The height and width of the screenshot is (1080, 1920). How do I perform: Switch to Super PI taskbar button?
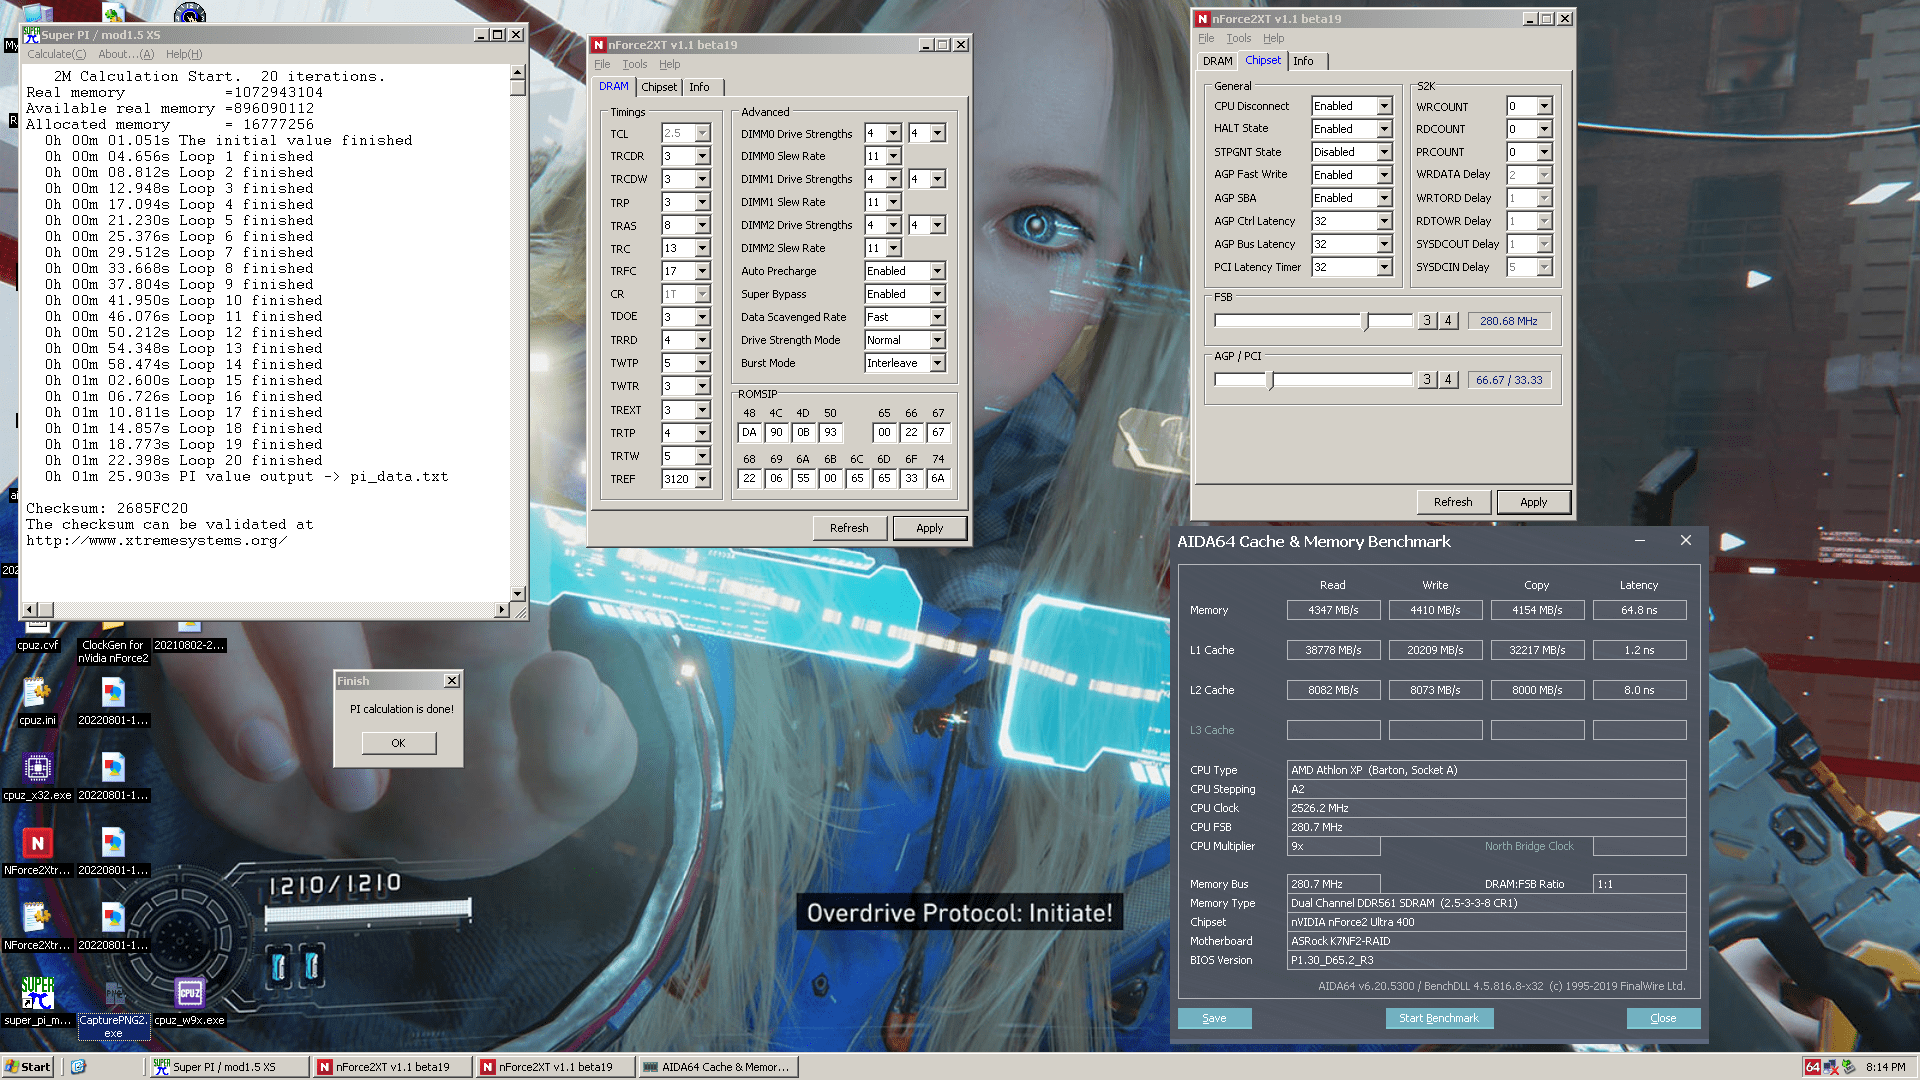coord(229,1067)
